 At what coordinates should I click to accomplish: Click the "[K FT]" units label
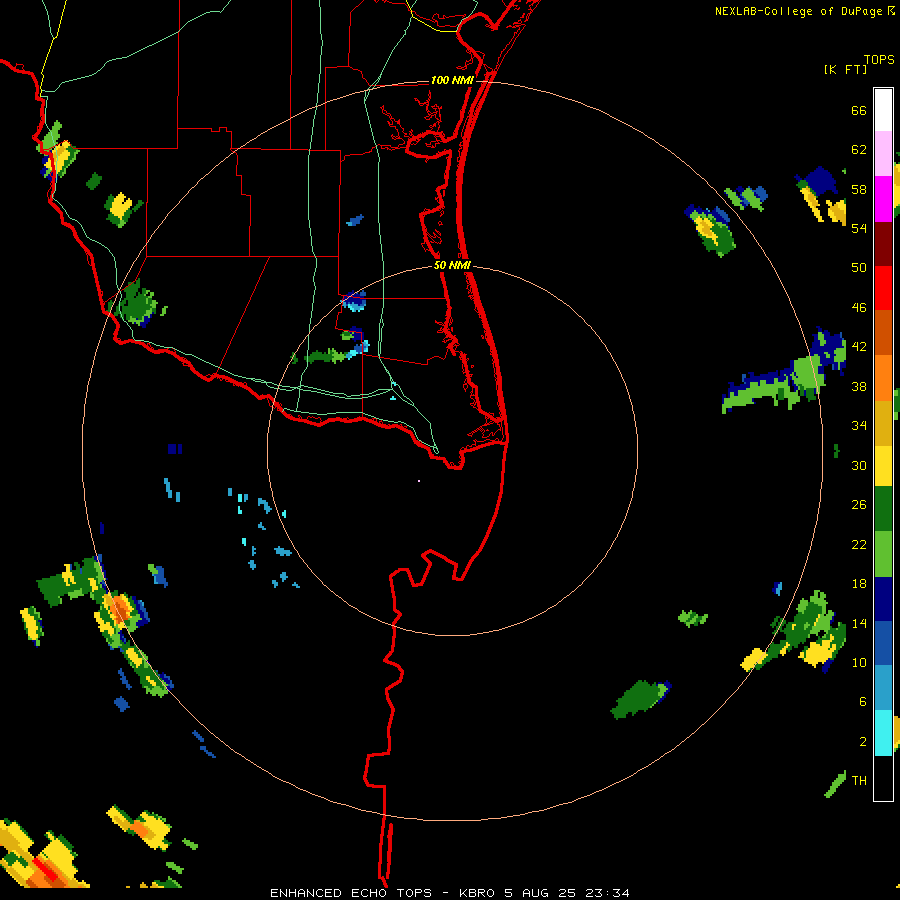pyautogui.click(x=845, y=69)
